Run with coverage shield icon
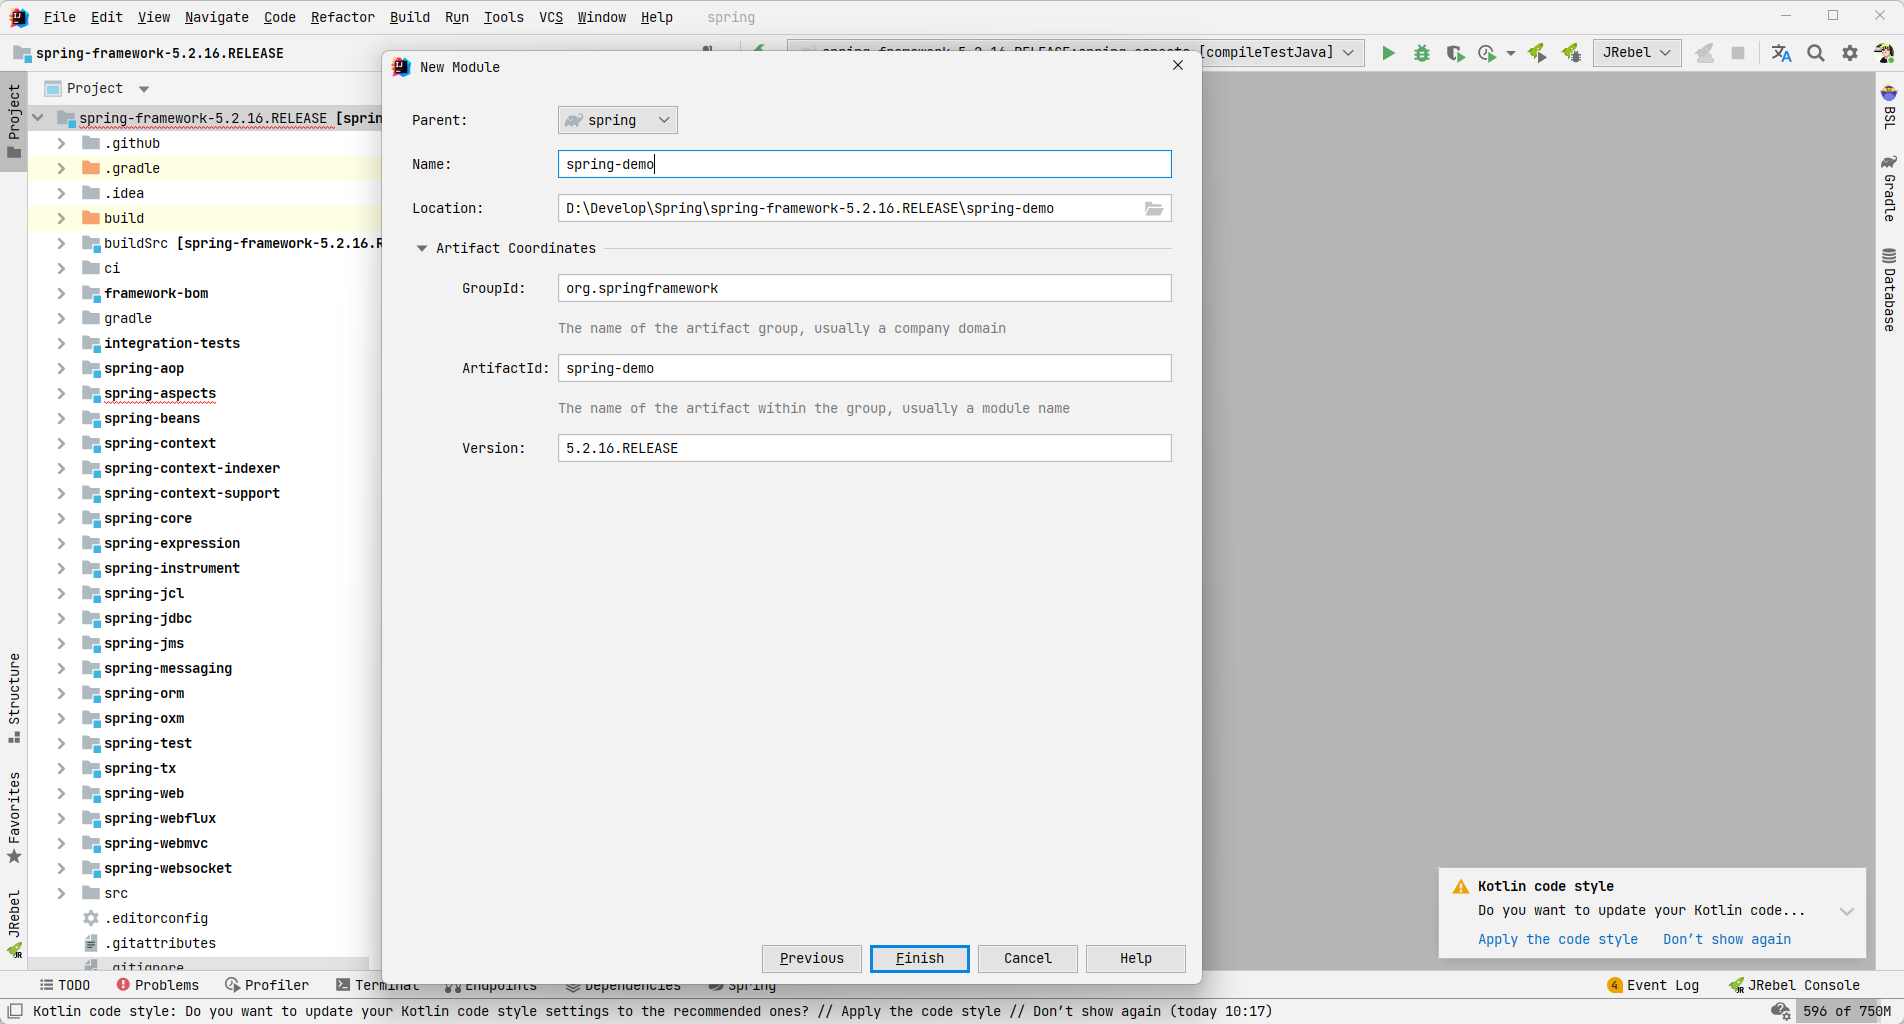Image resolution: width=1904 pixels, height=1024 pixels. (x=1455, y=53)
